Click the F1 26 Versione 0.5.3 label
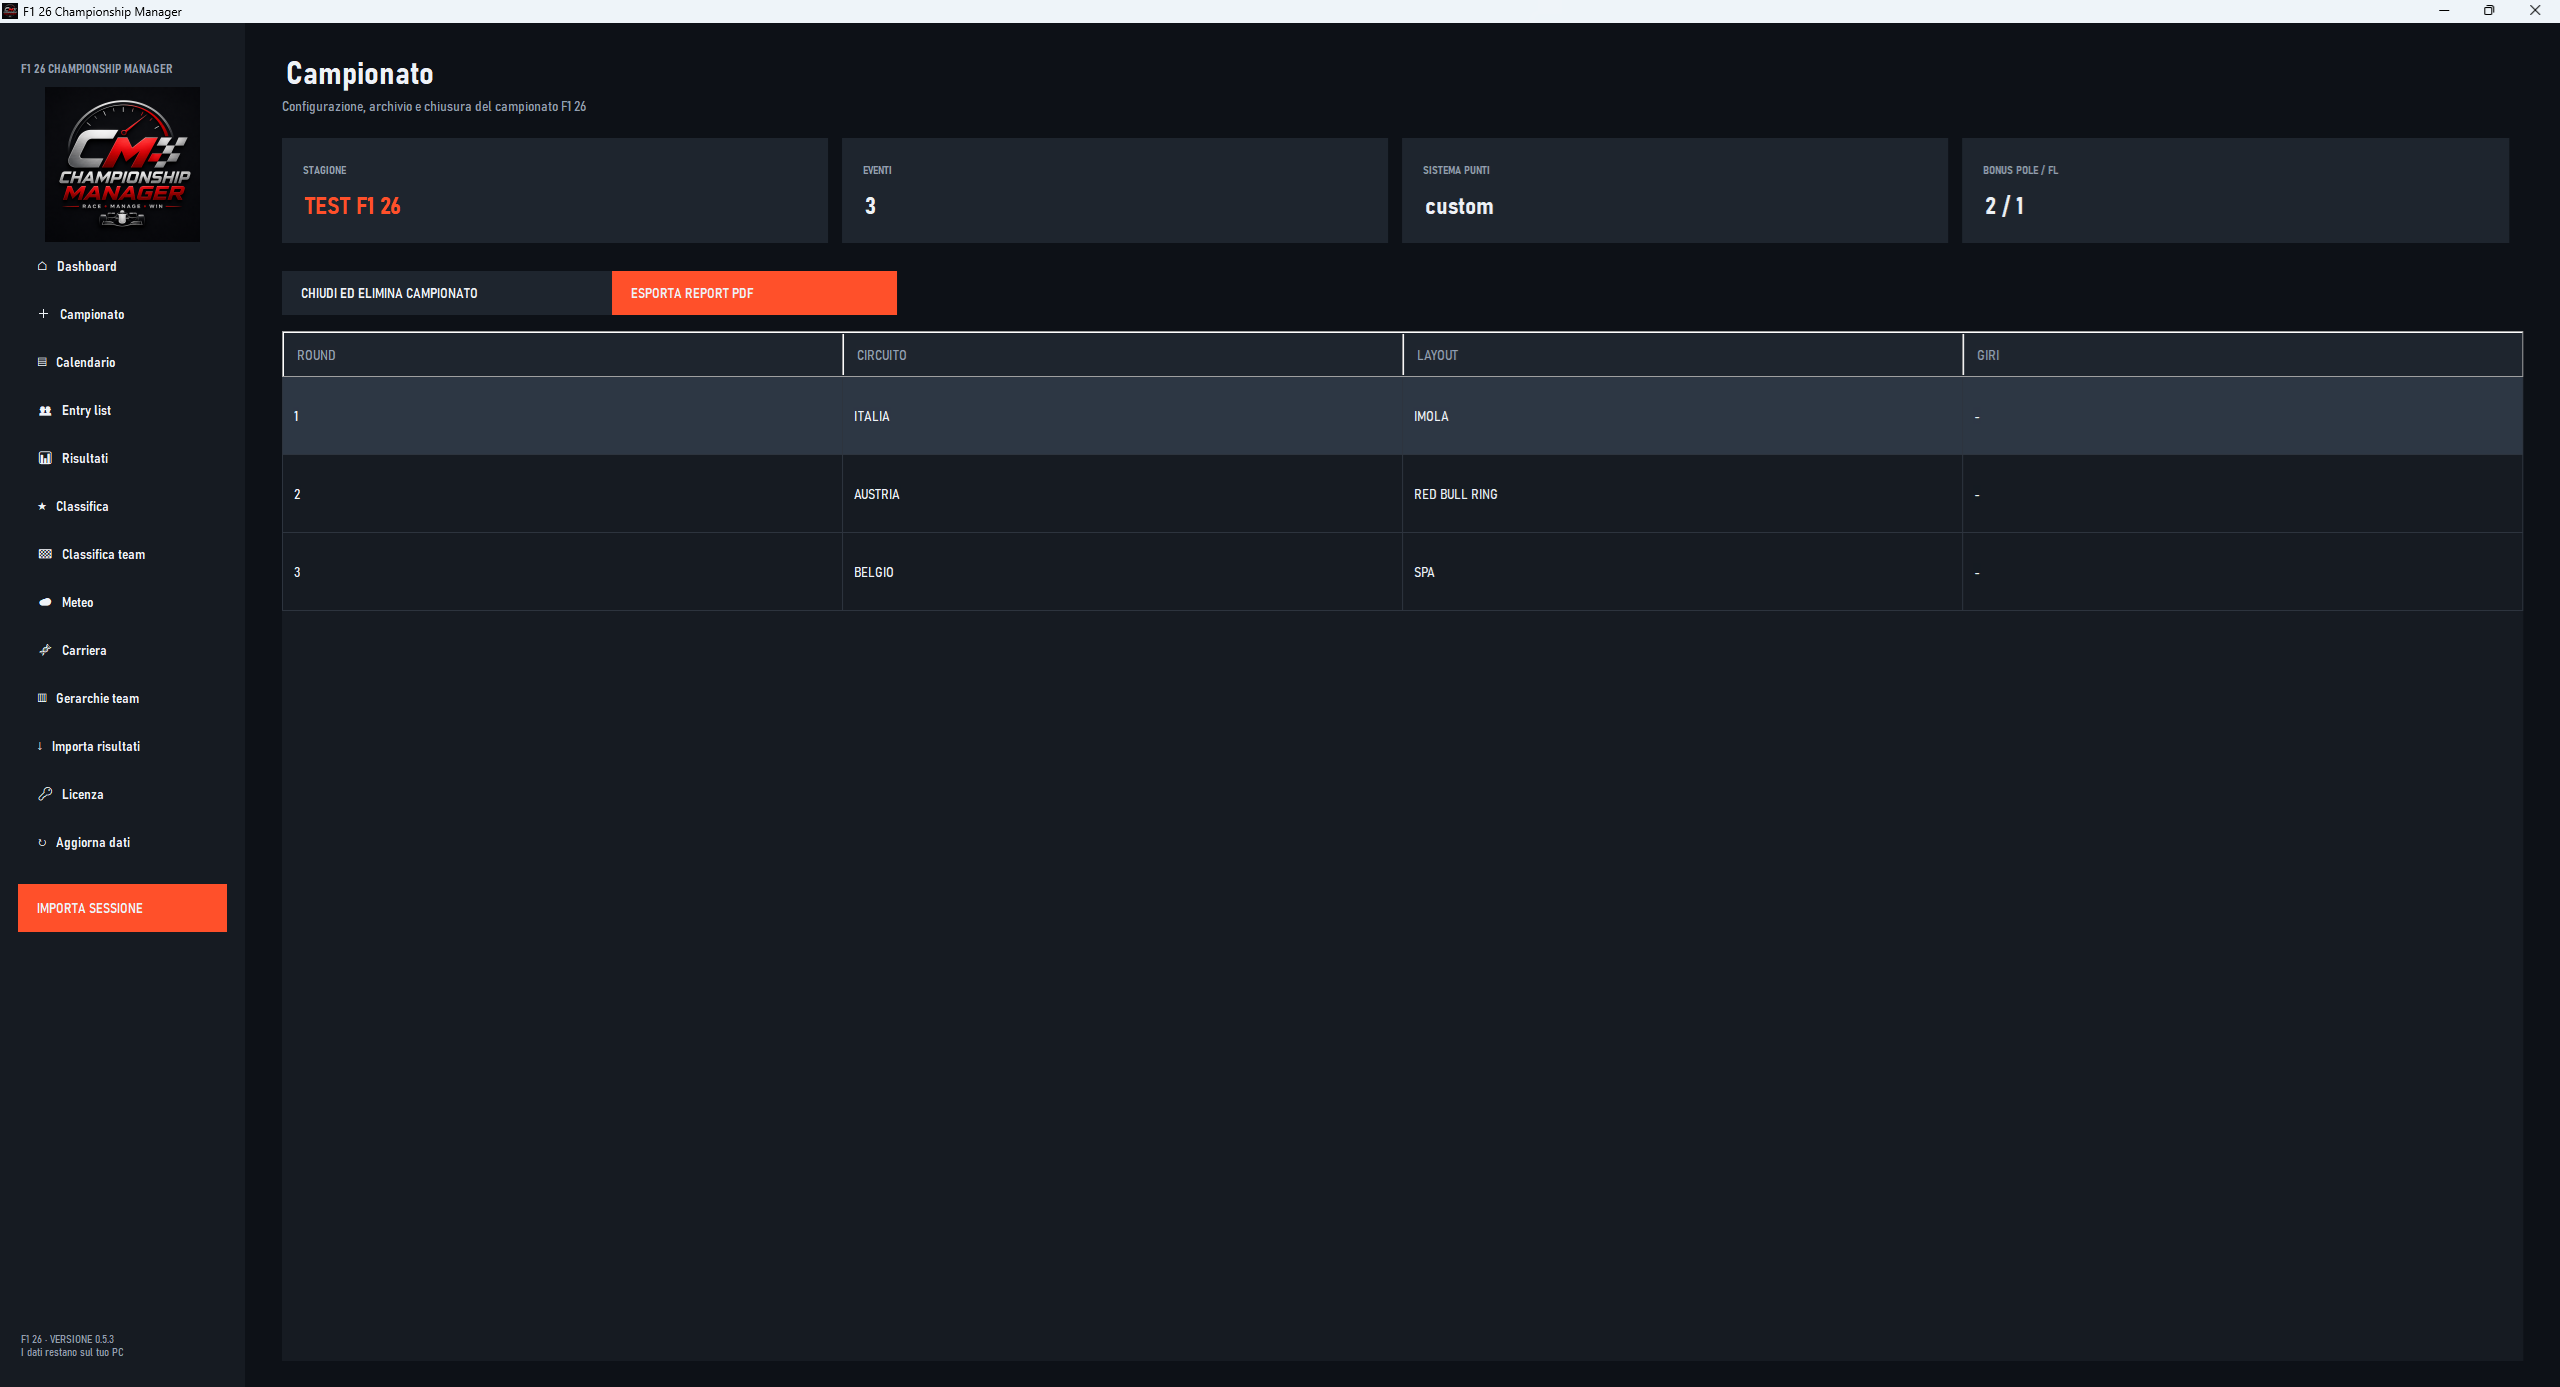The height and width of the screenshot is (1387, 2560). (68, 1339)
